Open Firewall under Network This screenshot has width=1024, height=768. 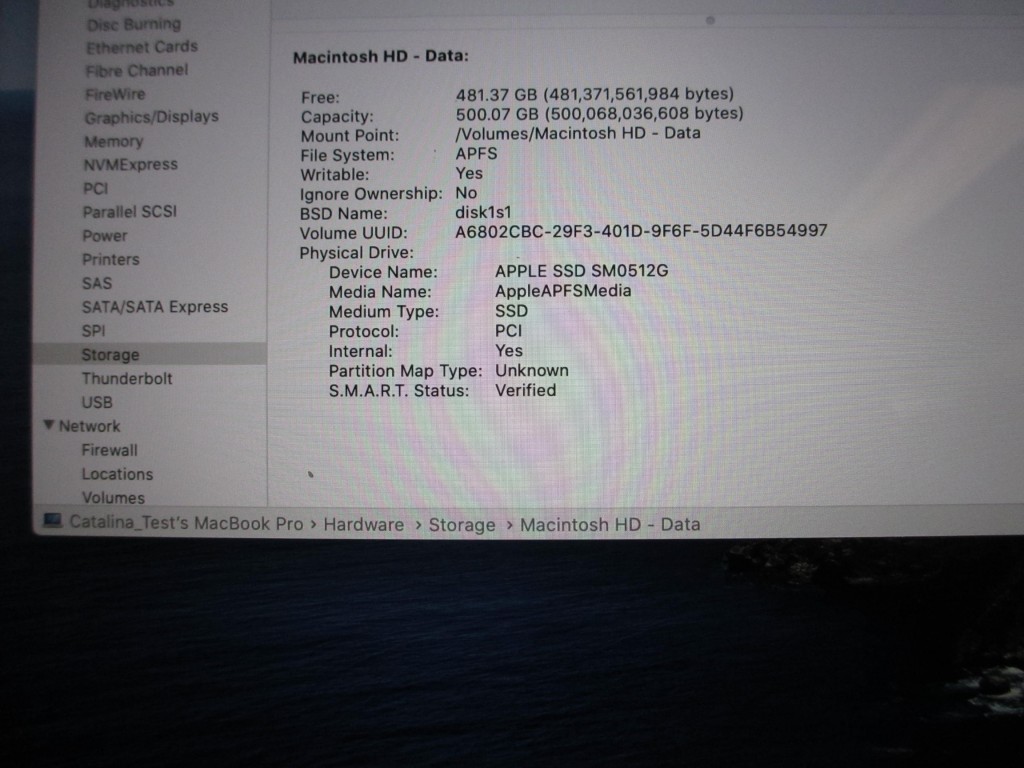(x=109, y=450)
